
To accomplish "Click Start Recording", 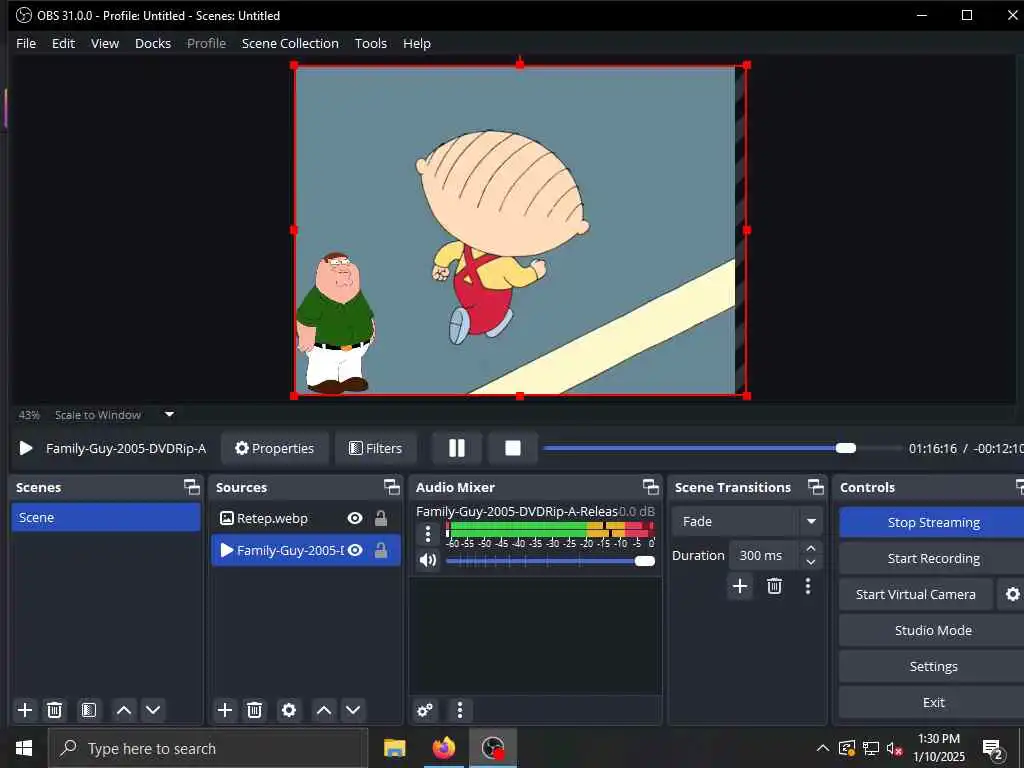I will click(x=933, y=558).
